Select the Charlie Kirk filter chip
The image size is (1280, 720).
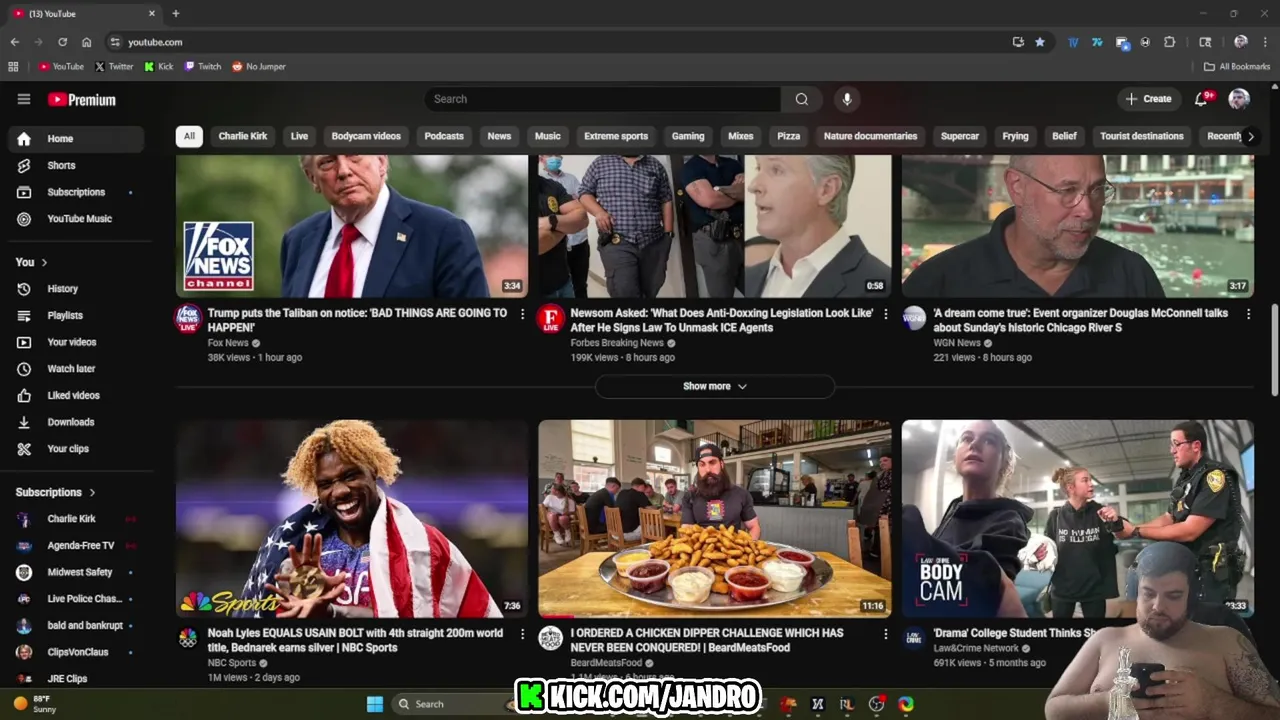click(243, 136)
